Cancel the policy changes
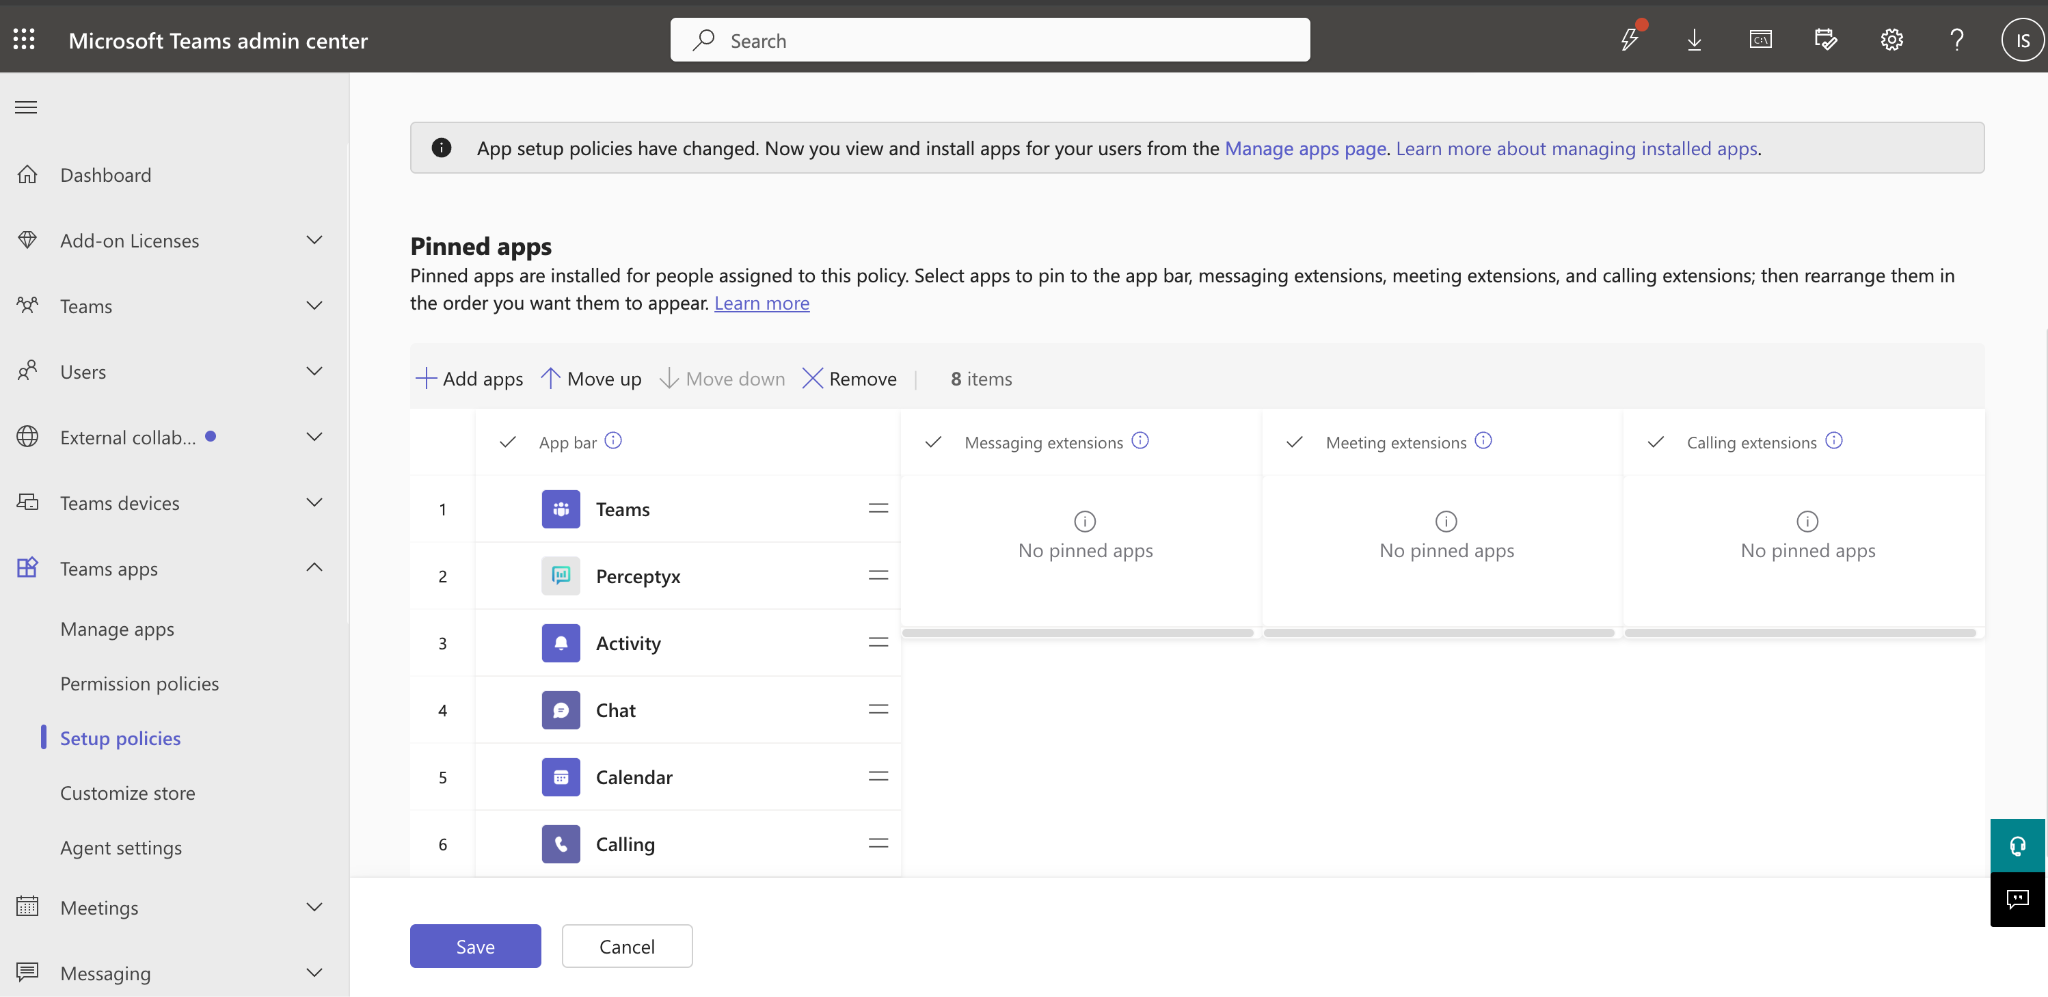The height and width of the screenshot is (997, 2048). 627,946
